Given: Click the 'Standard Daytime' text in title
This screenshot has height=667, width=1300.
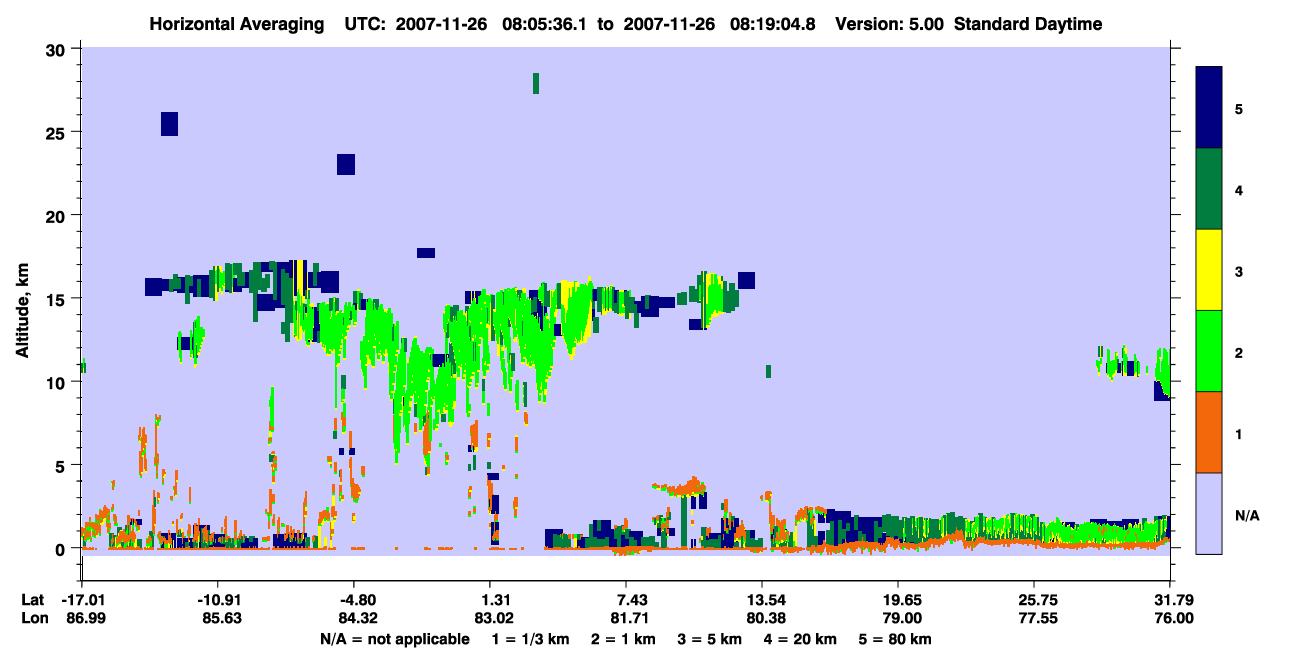Looking at the screenshot, I should [1028, 24].
